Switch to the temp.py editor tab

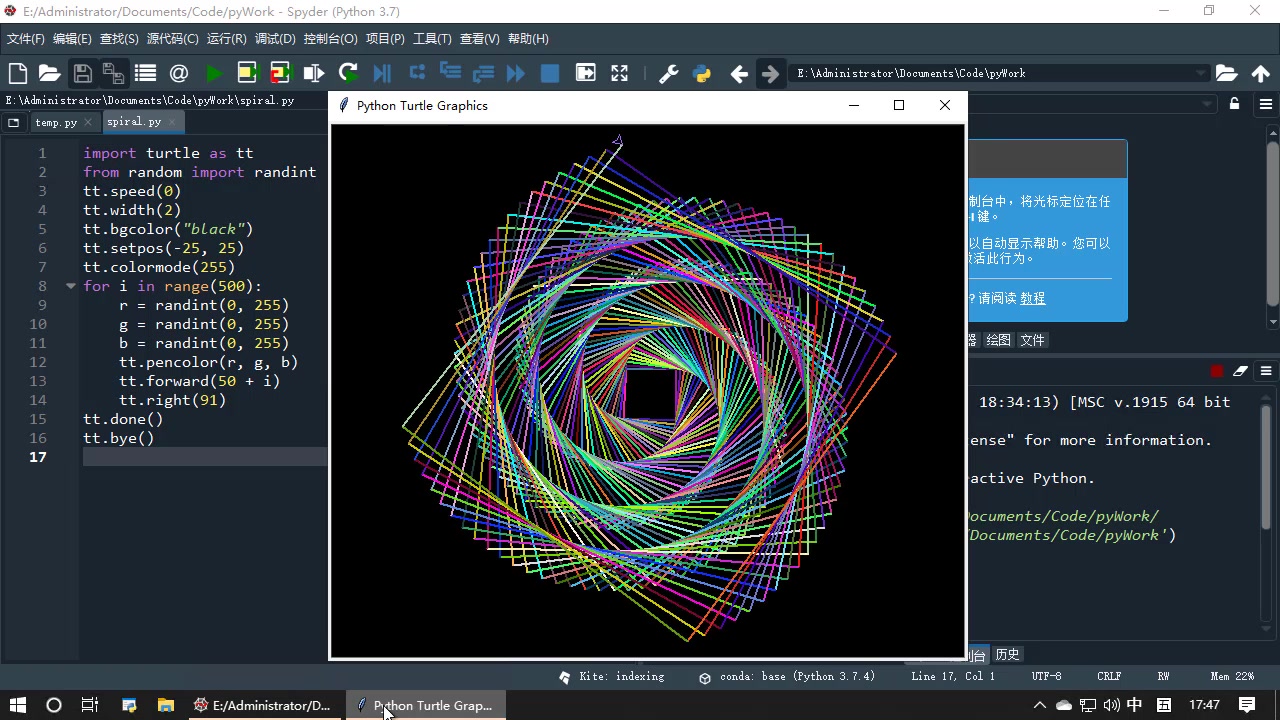point(55,122)
